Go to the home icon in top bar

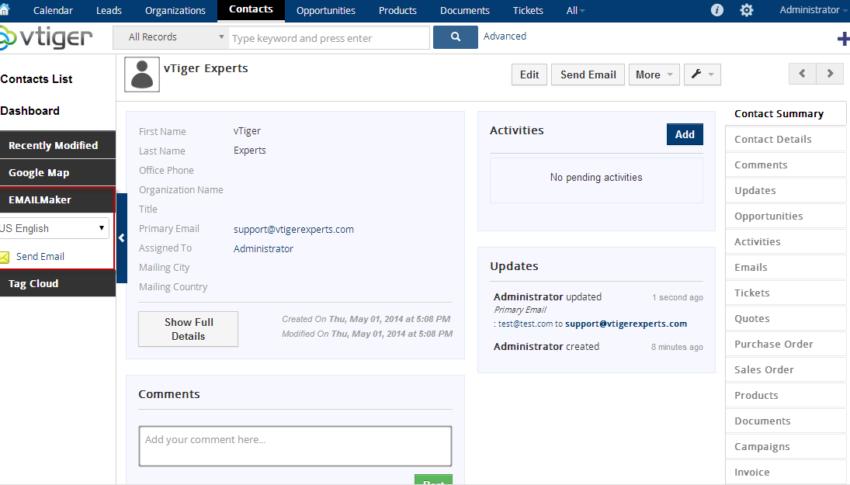(x=4, y=9)
